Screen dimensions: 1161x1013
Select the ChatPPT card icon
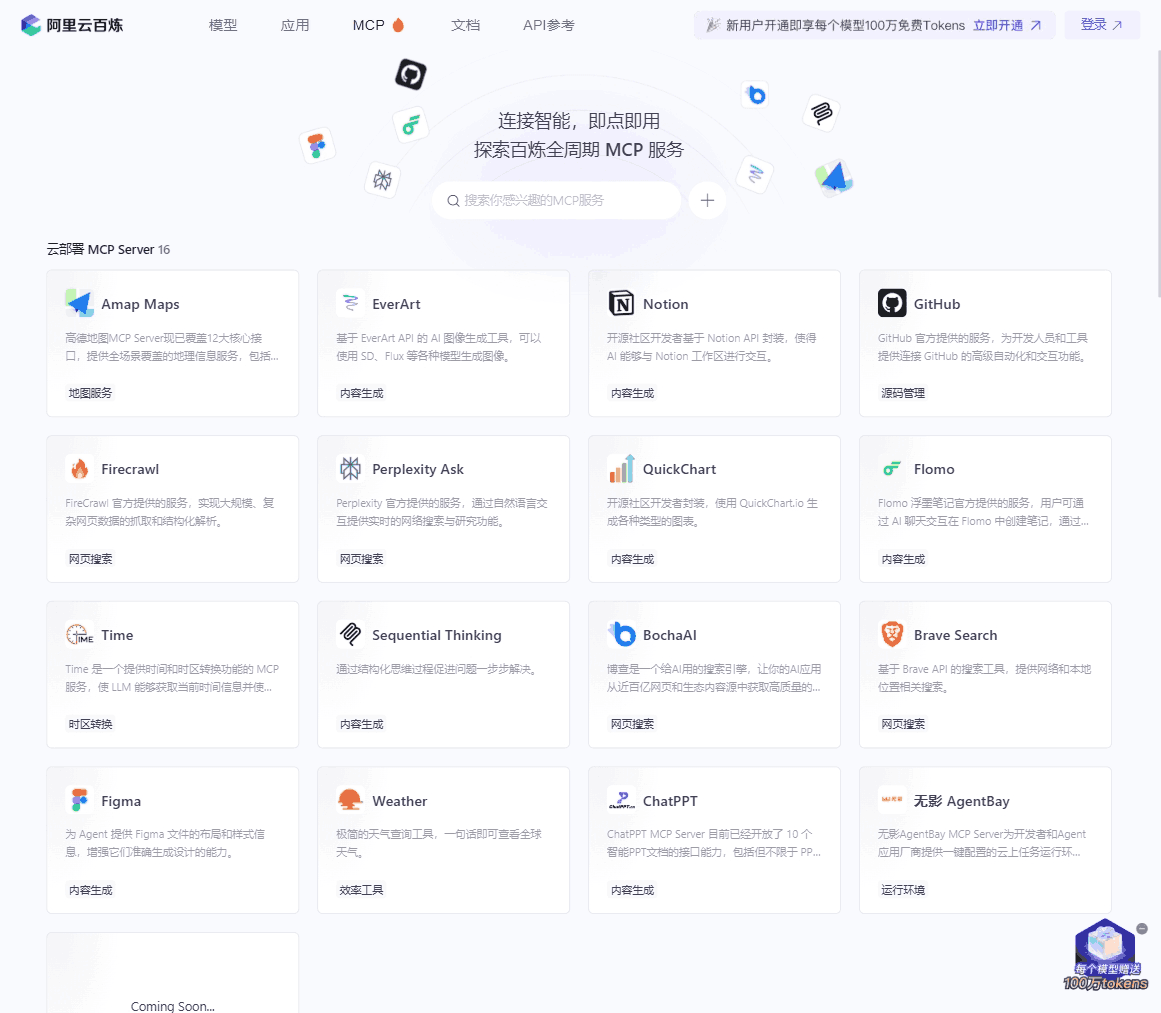621,800
